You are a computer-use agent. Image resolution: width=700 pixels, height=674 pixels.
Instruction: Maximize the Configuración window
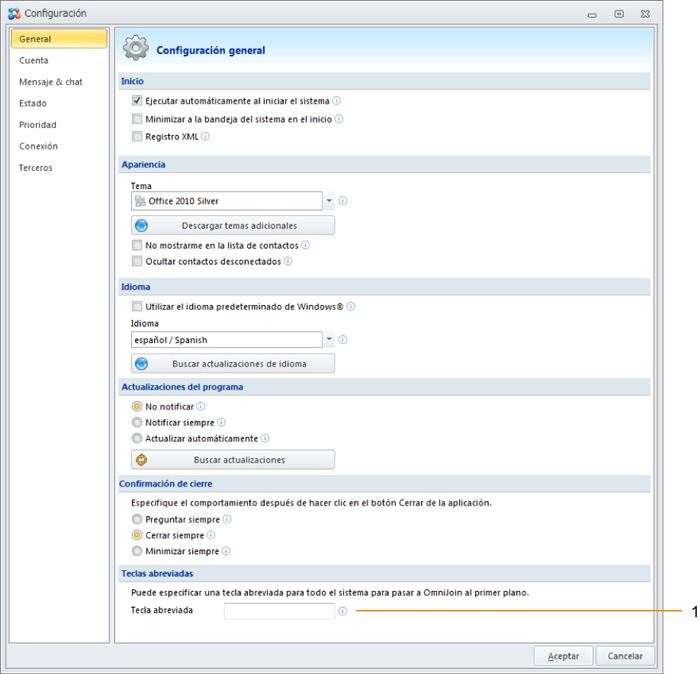pyautogui.click(x=619, y=14)
